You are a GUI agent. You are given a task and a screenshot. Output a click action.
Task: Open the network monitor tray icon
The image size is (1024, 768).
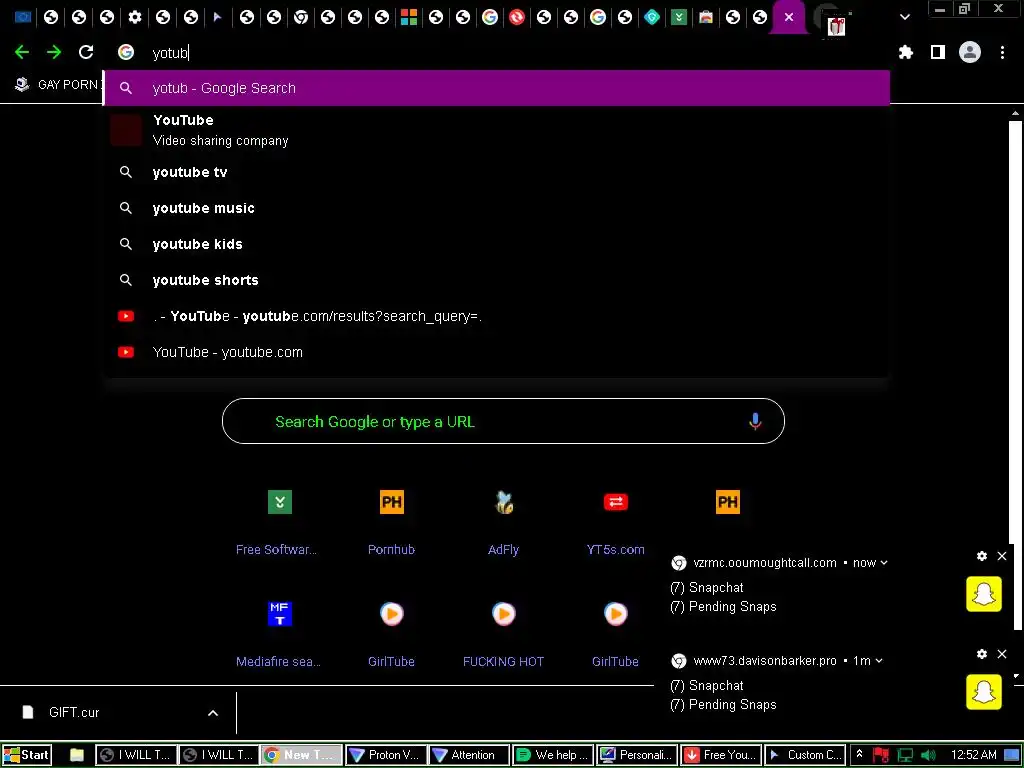point(905,755)
